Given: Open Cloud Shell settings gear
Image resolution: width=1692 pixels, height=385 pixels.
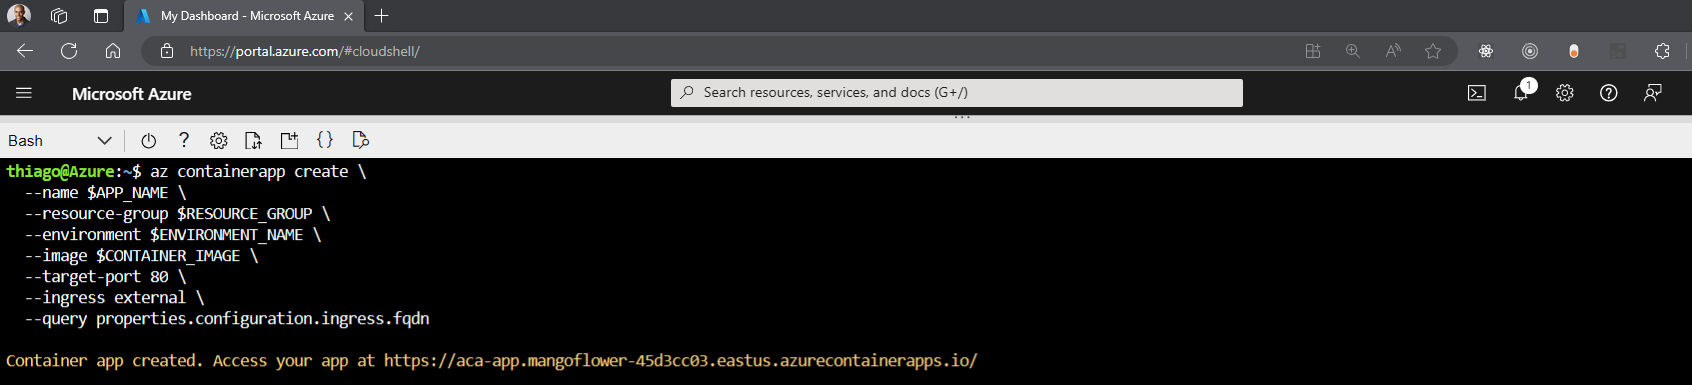Looking at the screenshot, I should (219, 141).
